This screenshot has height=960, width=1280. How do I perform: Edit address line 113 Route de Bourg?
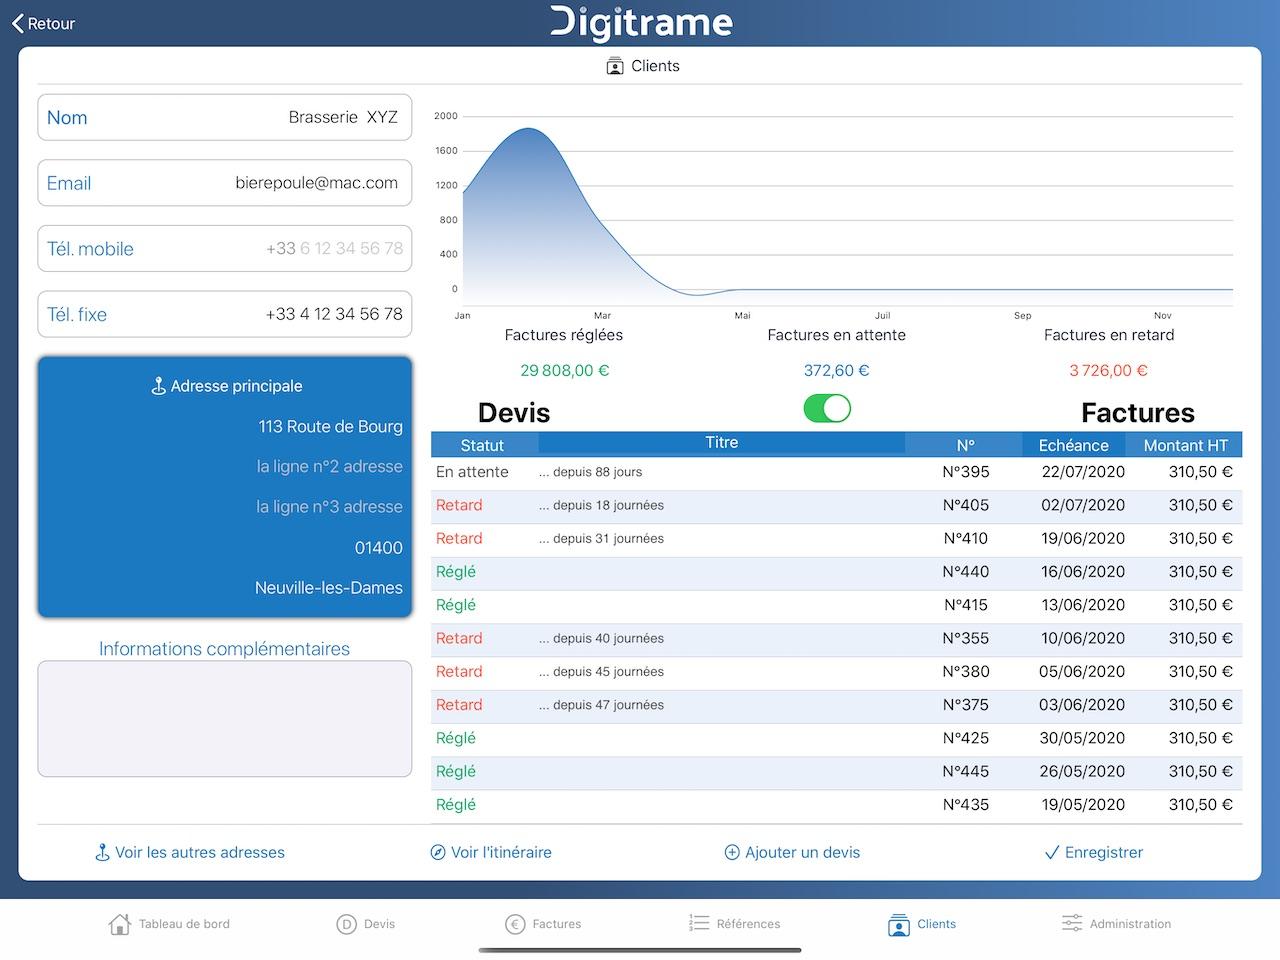[x=330, y=427]
